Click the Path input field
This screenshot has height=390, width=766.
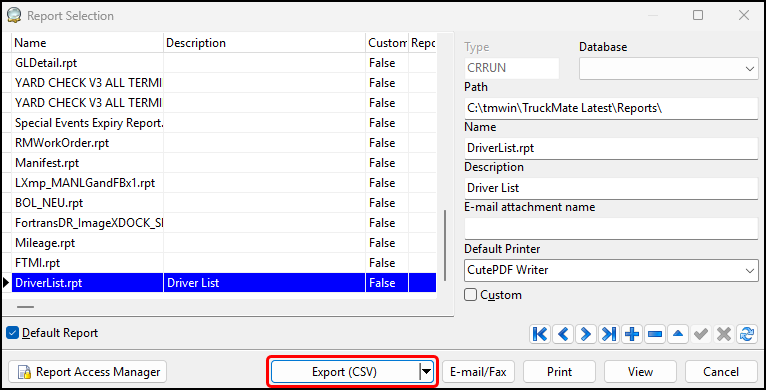pos(611,108)
